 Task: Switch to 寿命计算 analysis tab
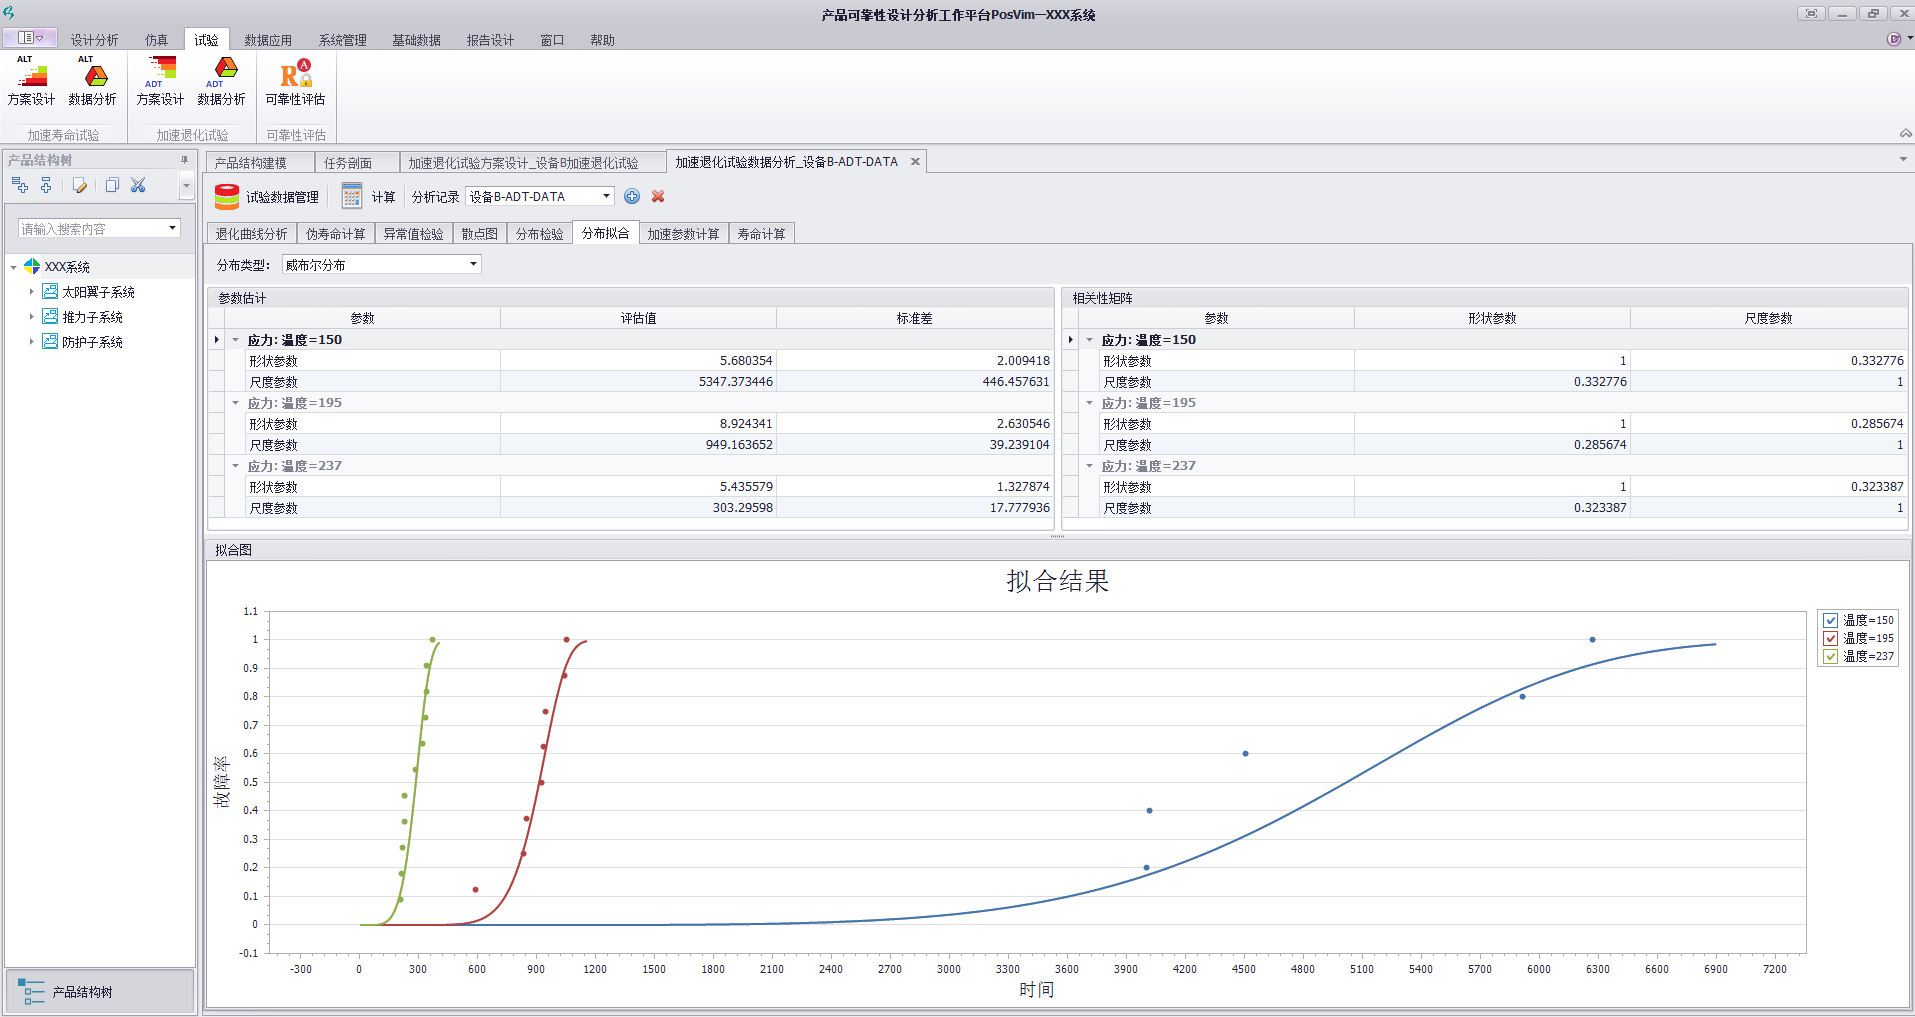[761, 234]
